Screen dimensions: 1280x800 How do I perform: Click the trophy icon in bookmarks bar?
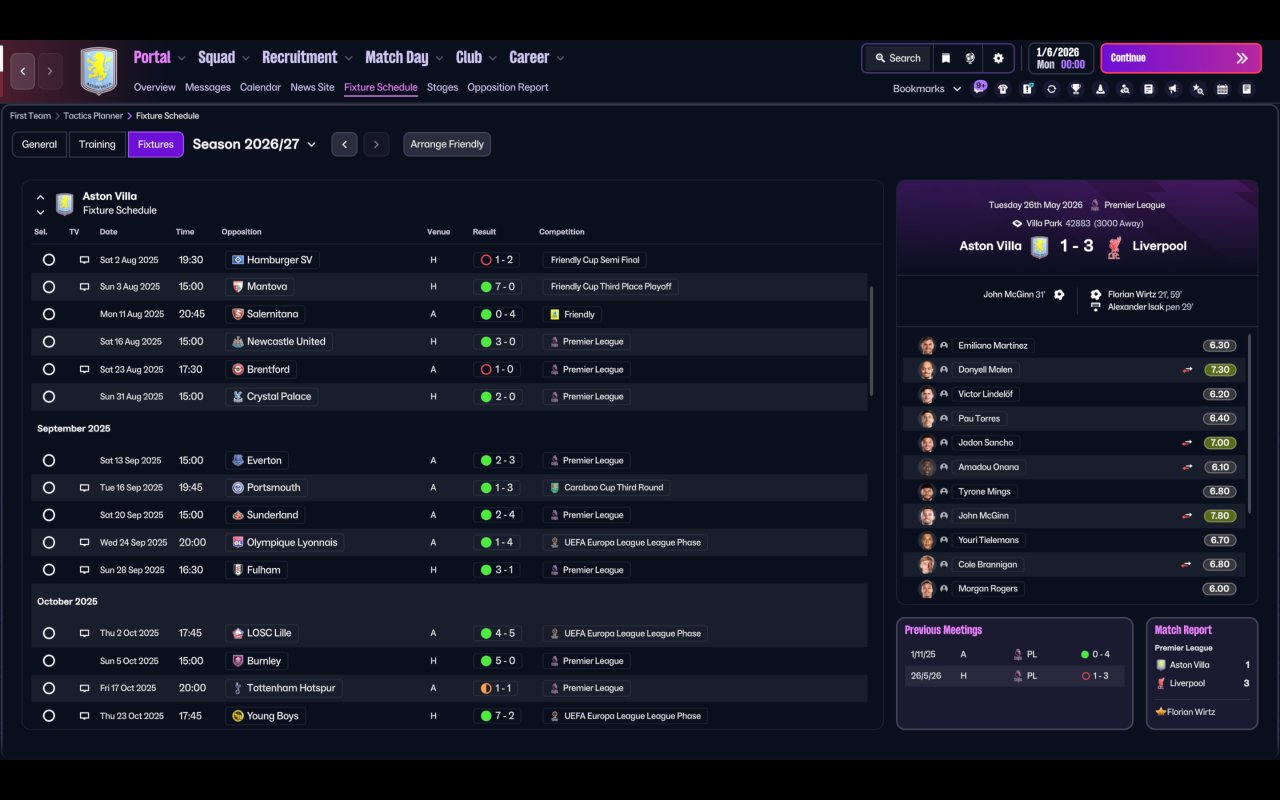pos(1076,89)
